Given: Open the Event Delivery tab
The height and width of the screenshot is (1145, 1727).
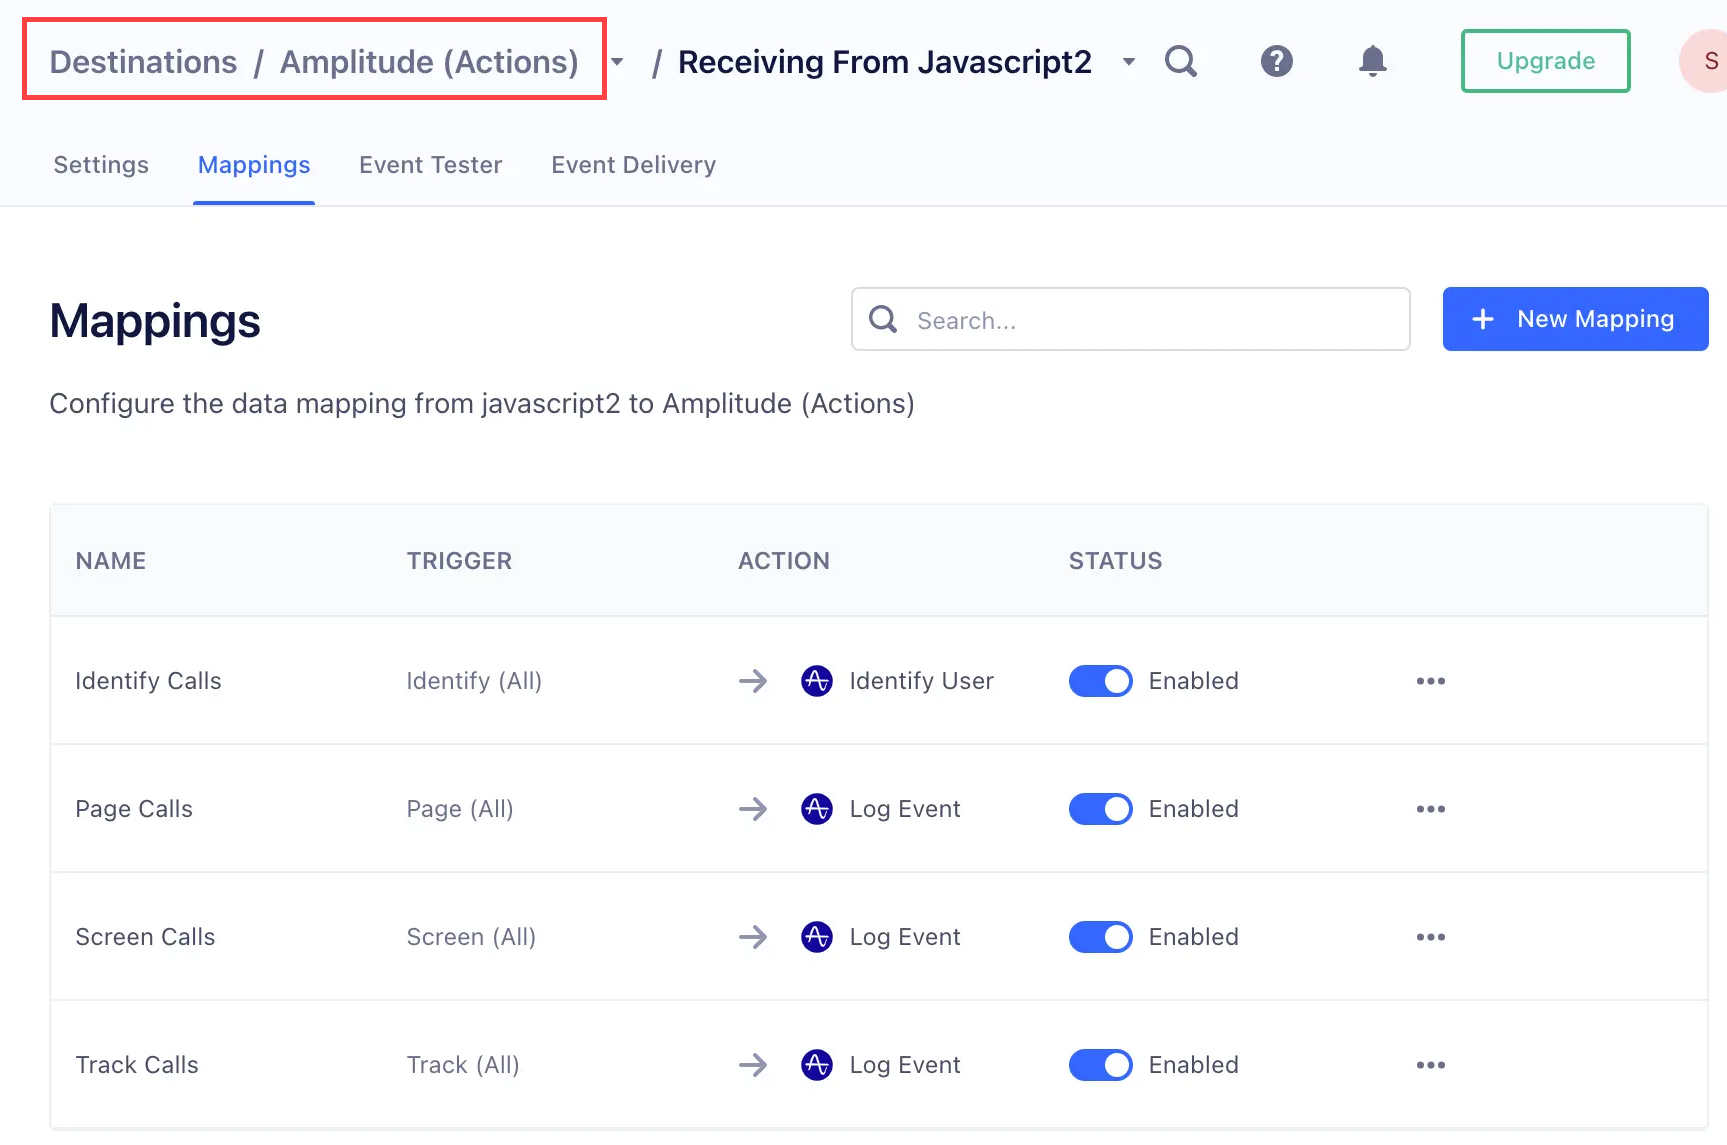Looking at the screenshot, I should [634, 165].
